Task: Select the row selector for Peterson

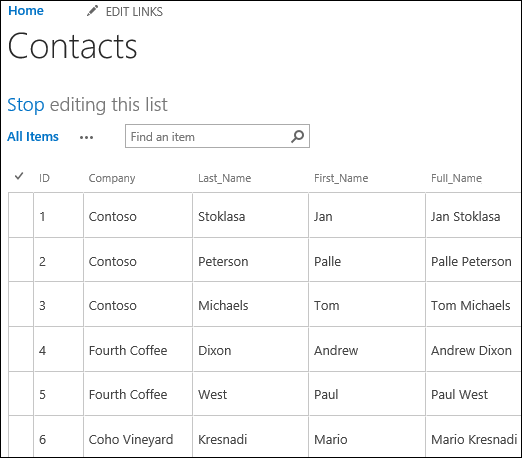Action: tap(21, 260)
